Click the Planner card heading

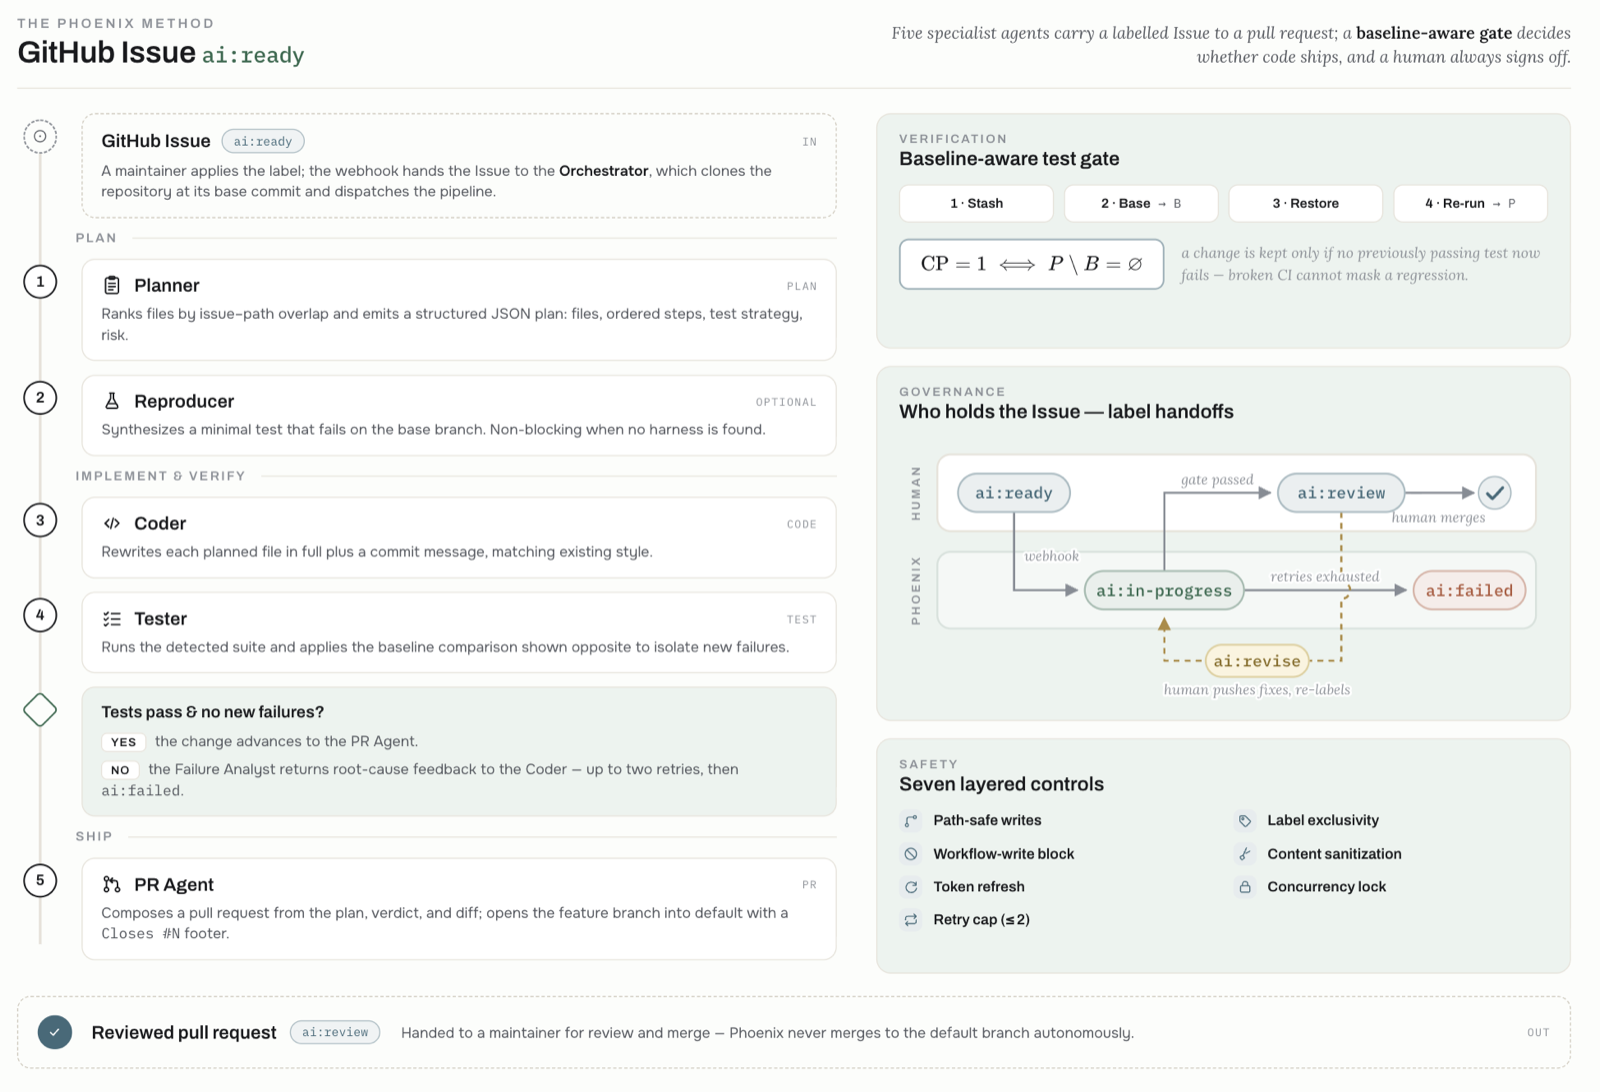[167, 285]
